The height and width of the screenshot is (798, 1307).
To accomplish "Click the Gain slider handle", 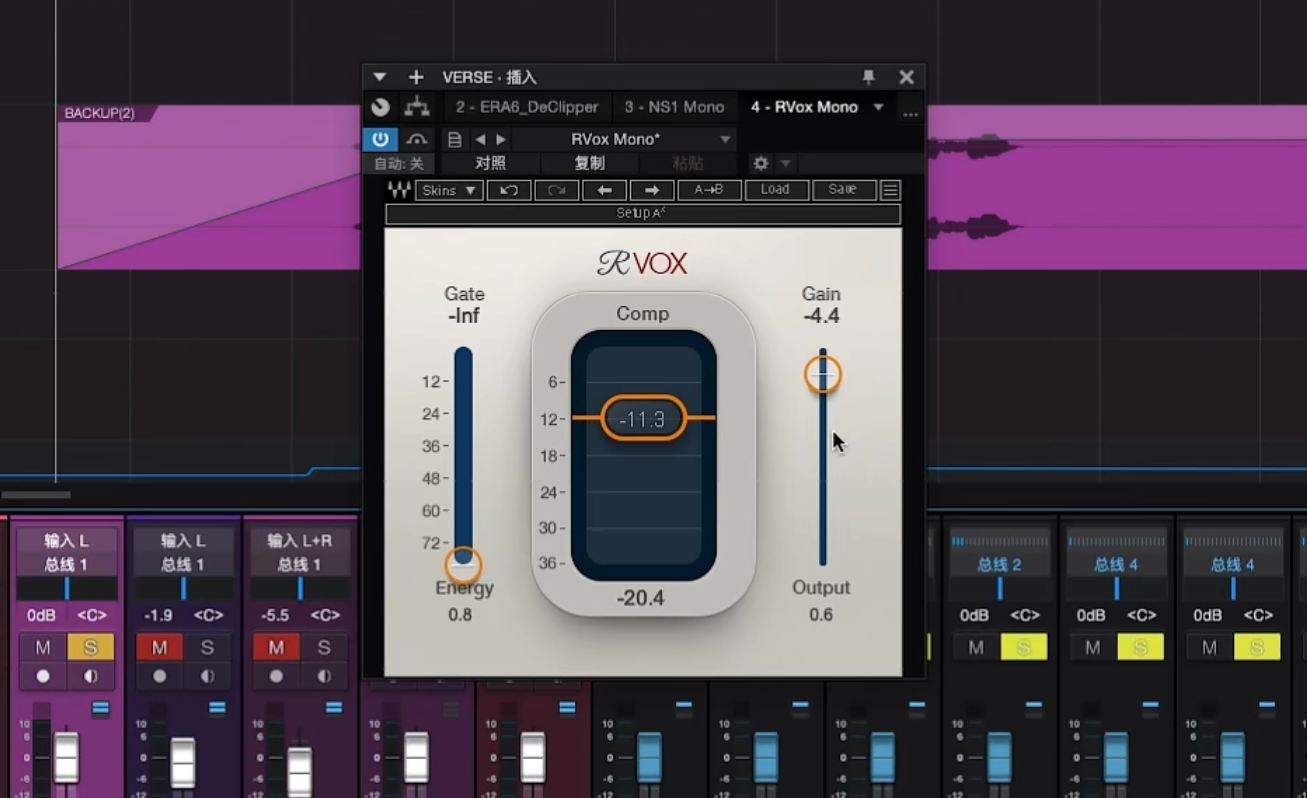I will click(823, 375).
